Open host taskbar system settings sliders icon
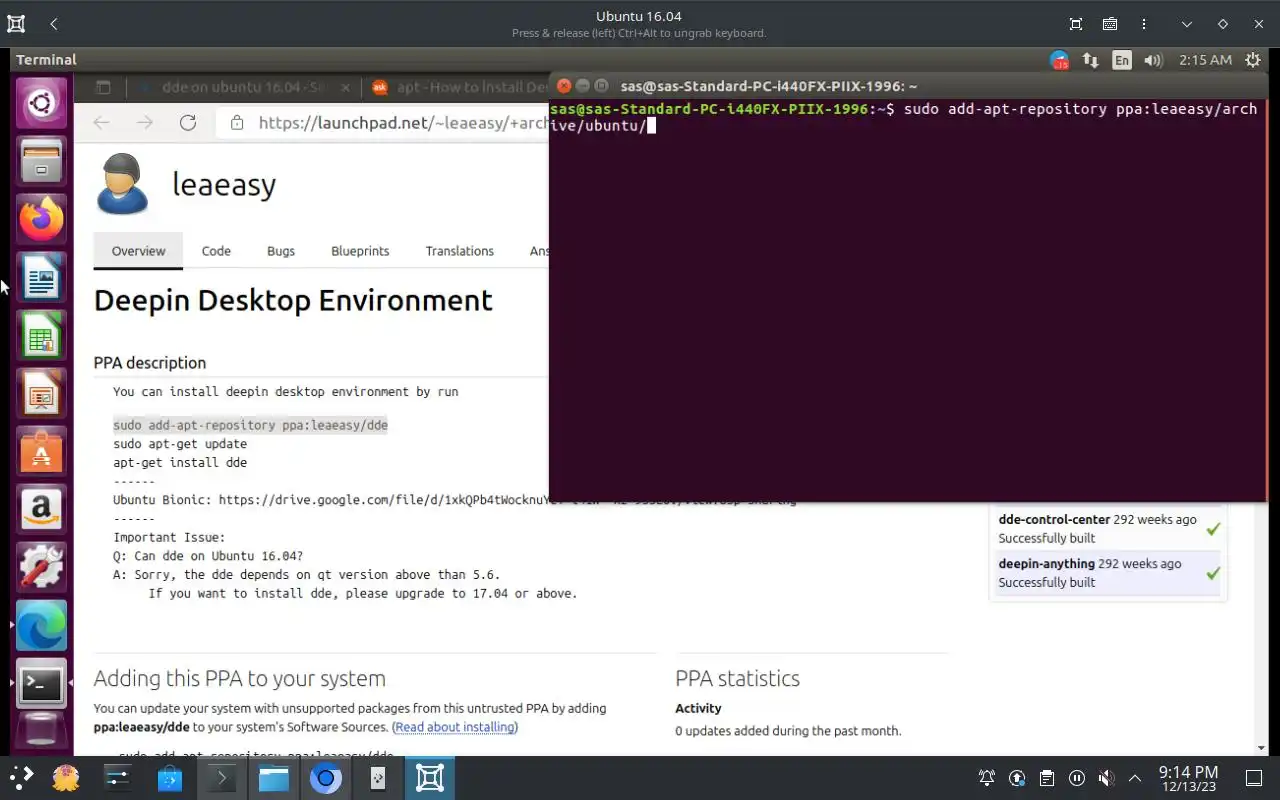The height and width of the screenshot is (800, 1280). (117, 778)
